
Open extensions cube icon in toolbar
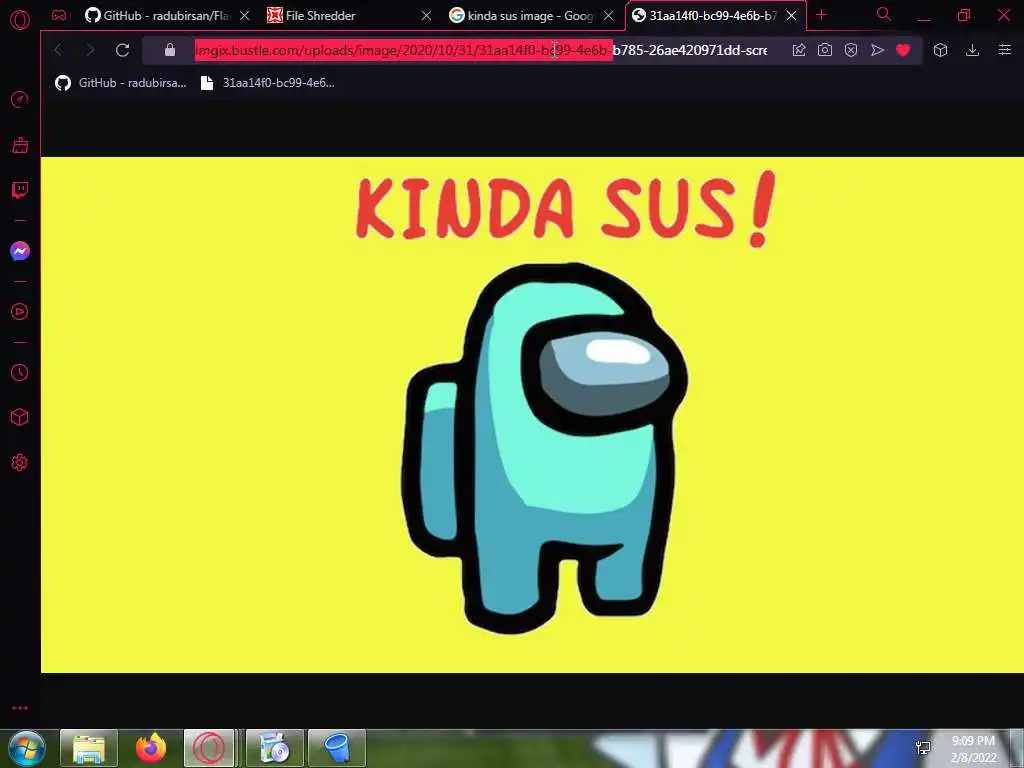tap(940, 50)
